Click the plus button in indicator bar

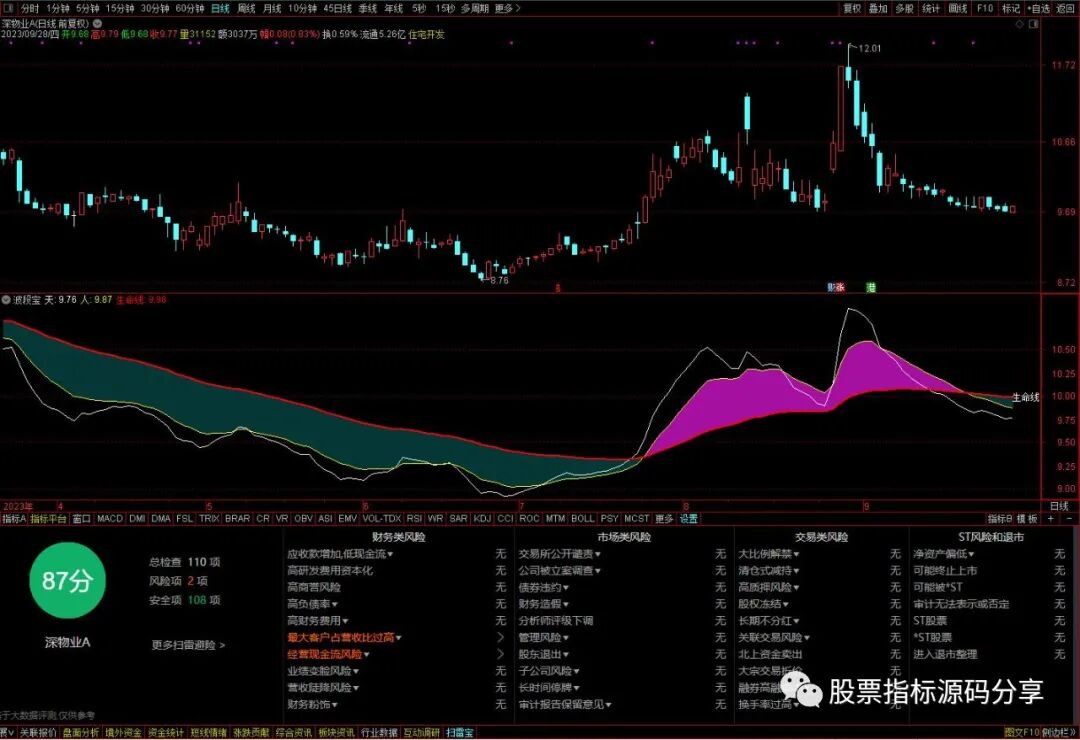click(x=1051, y=519)
